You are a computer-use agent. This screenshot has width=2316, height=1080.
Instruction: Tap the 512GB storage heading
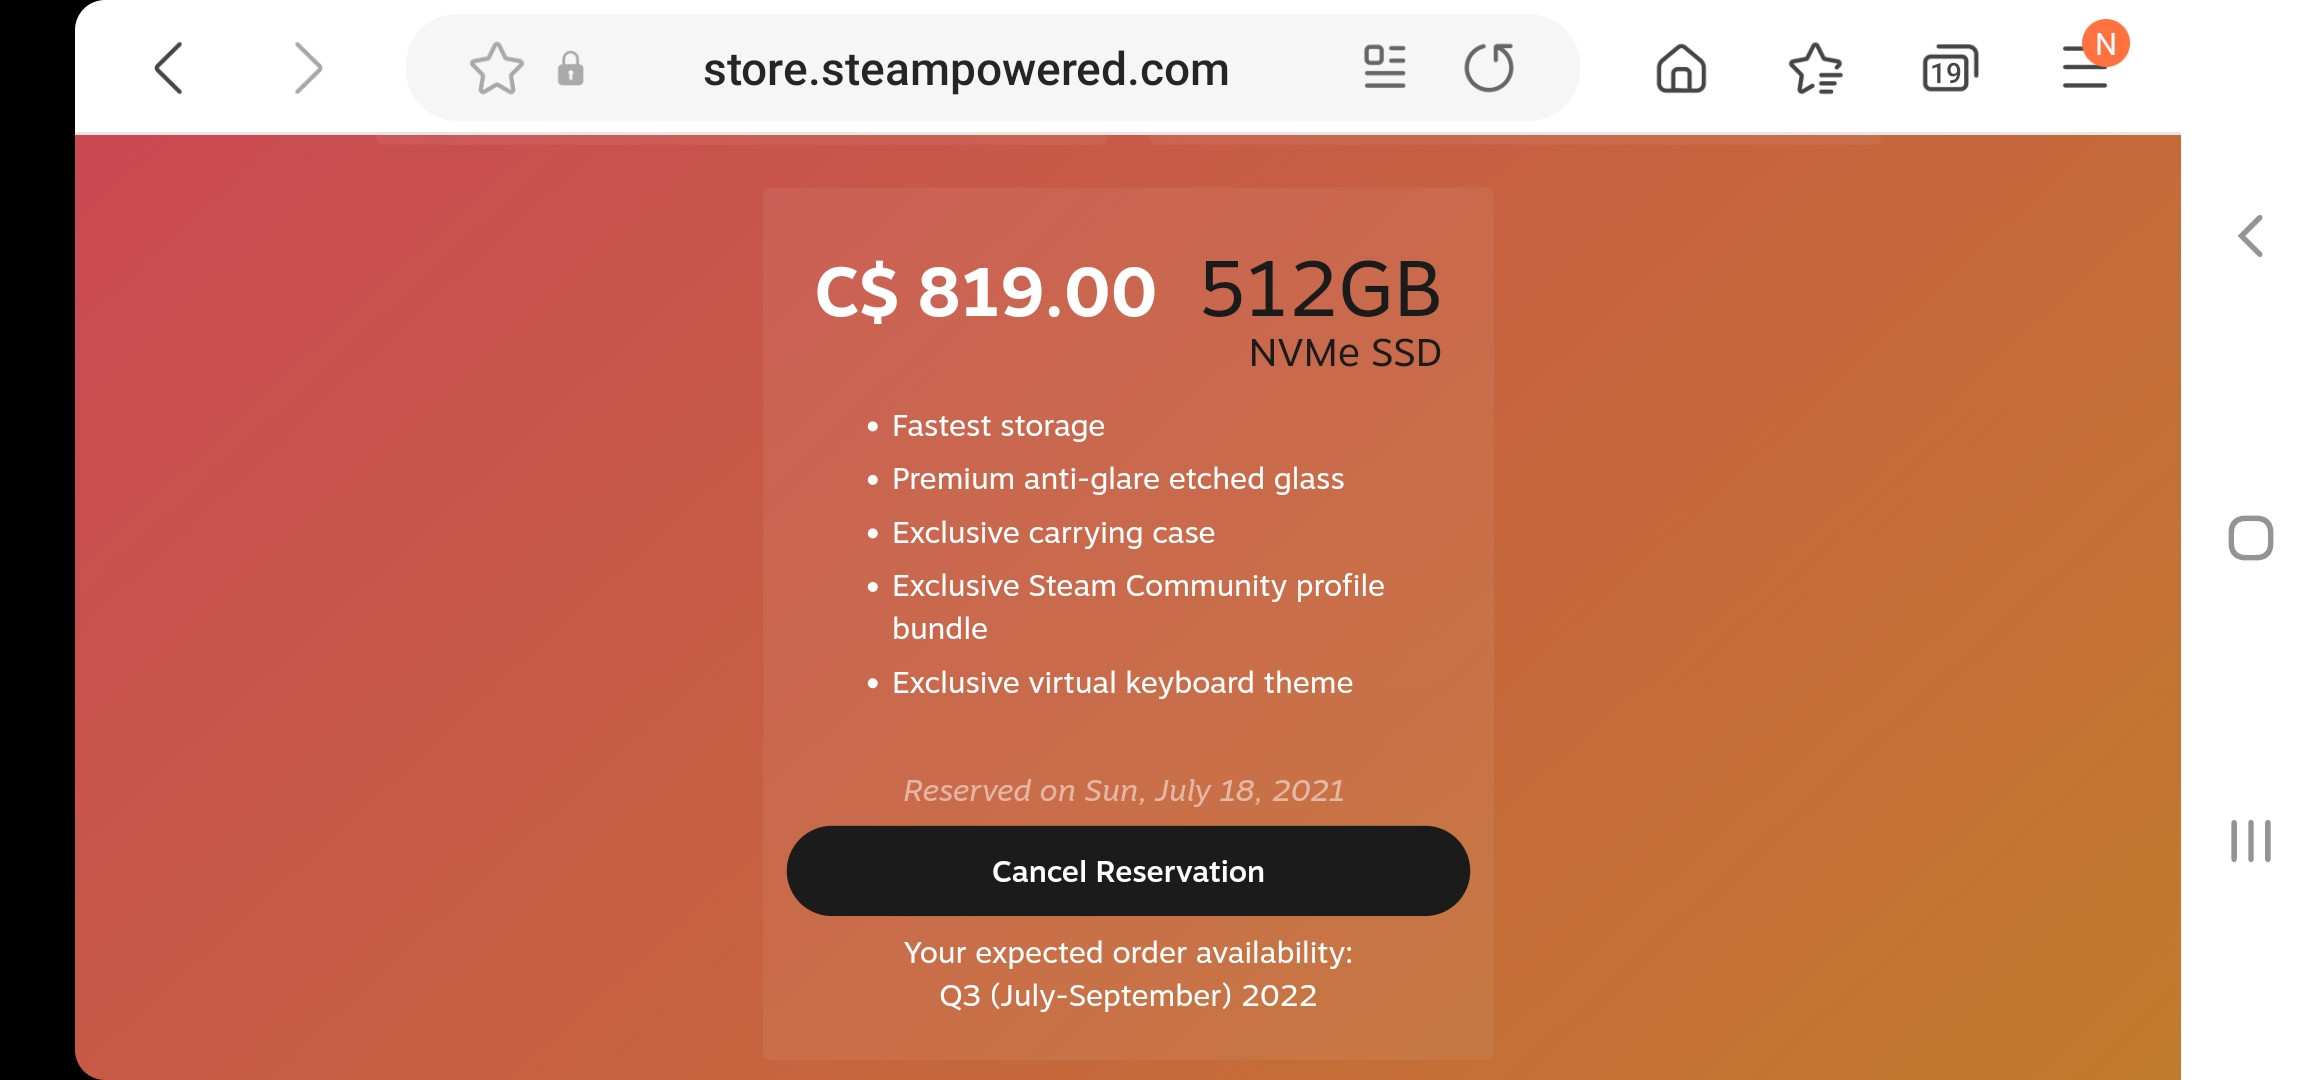tap(1320, 290)
